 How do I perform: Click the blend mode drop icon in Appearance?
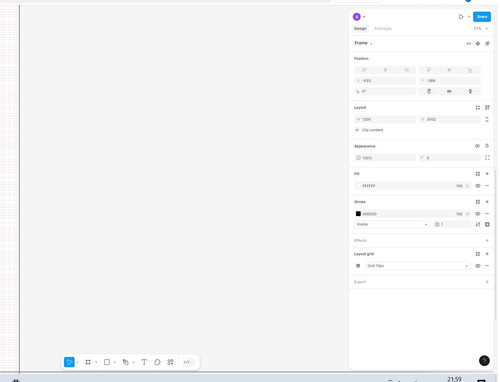point(487,146)
